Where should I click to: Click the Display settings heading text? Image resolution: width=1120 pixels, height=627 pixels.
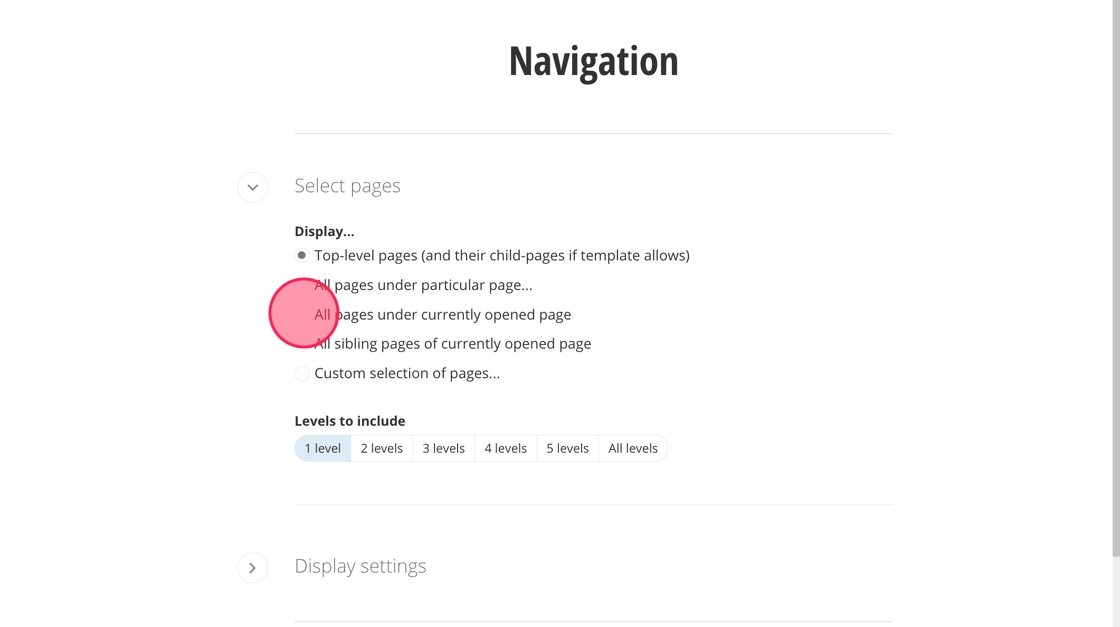360,566
